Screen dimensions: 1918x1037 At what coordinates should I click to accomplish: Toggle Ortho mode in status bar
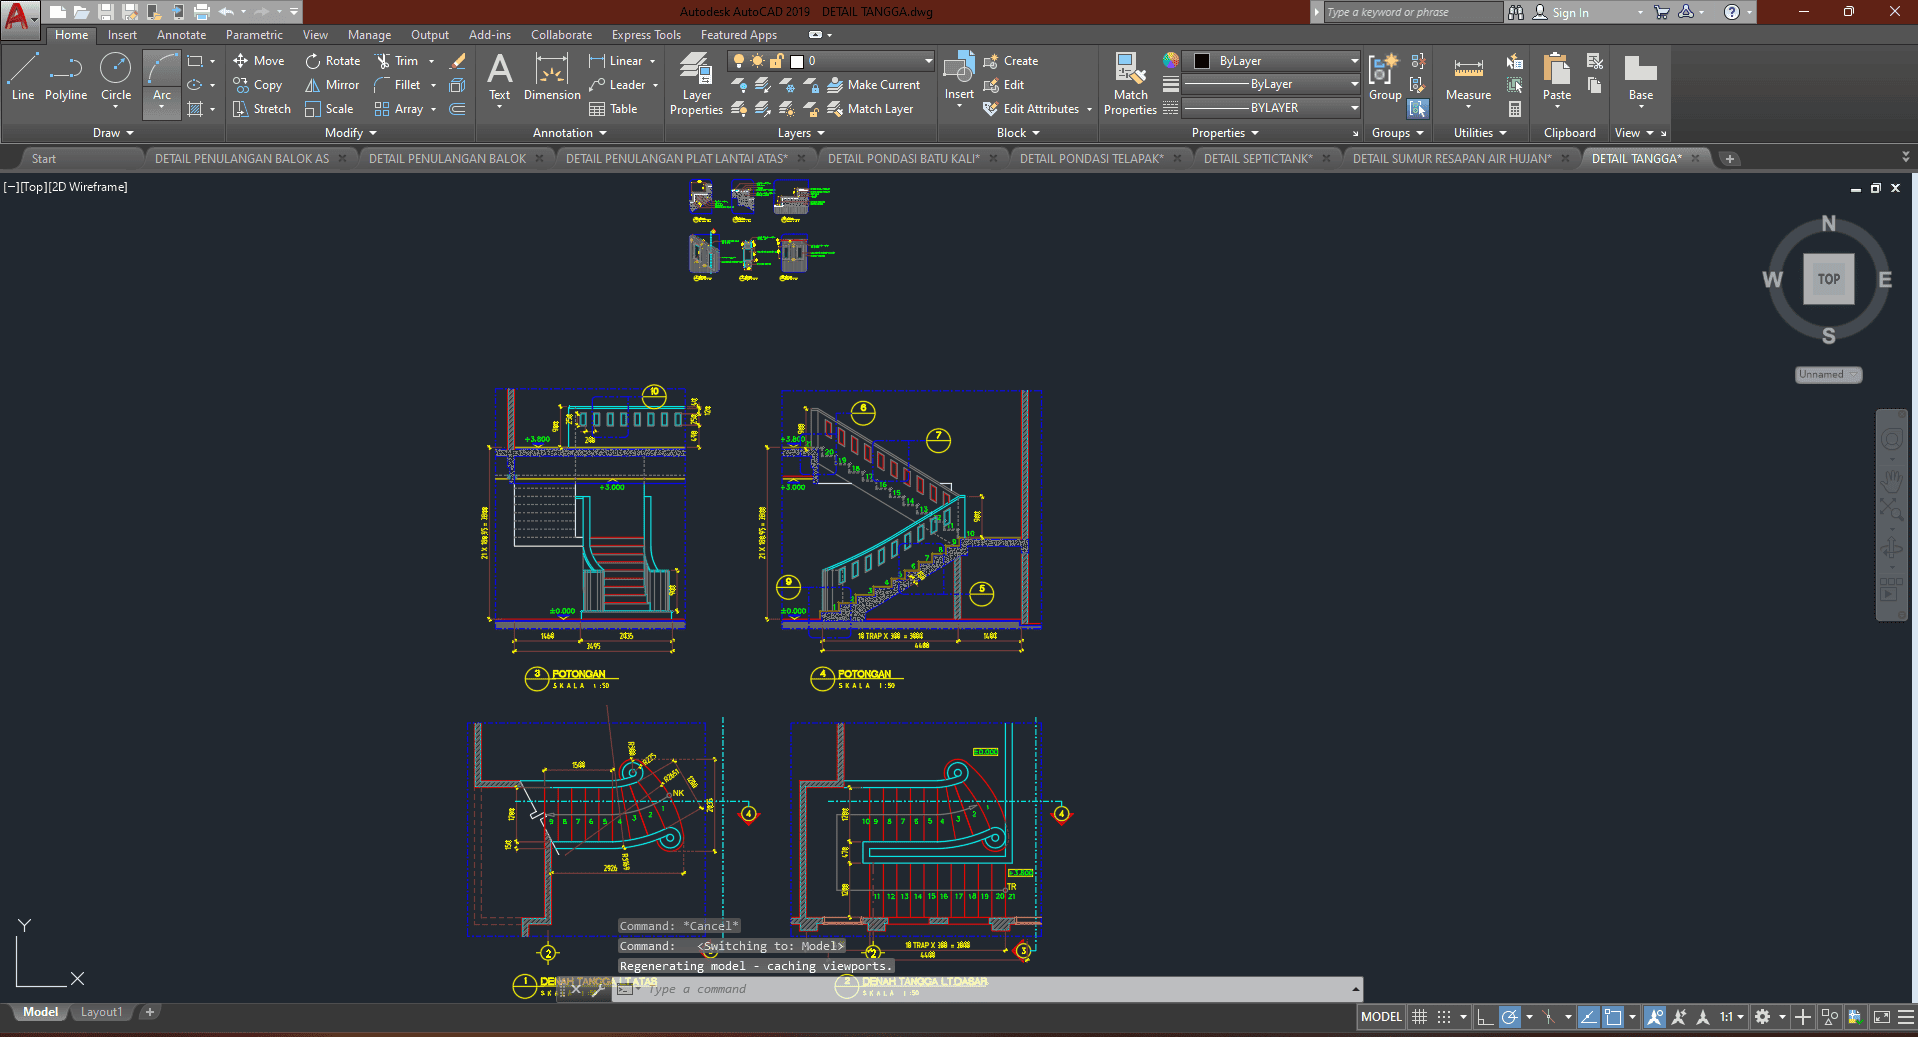pyautogui.click(x=1485, y=1017)
